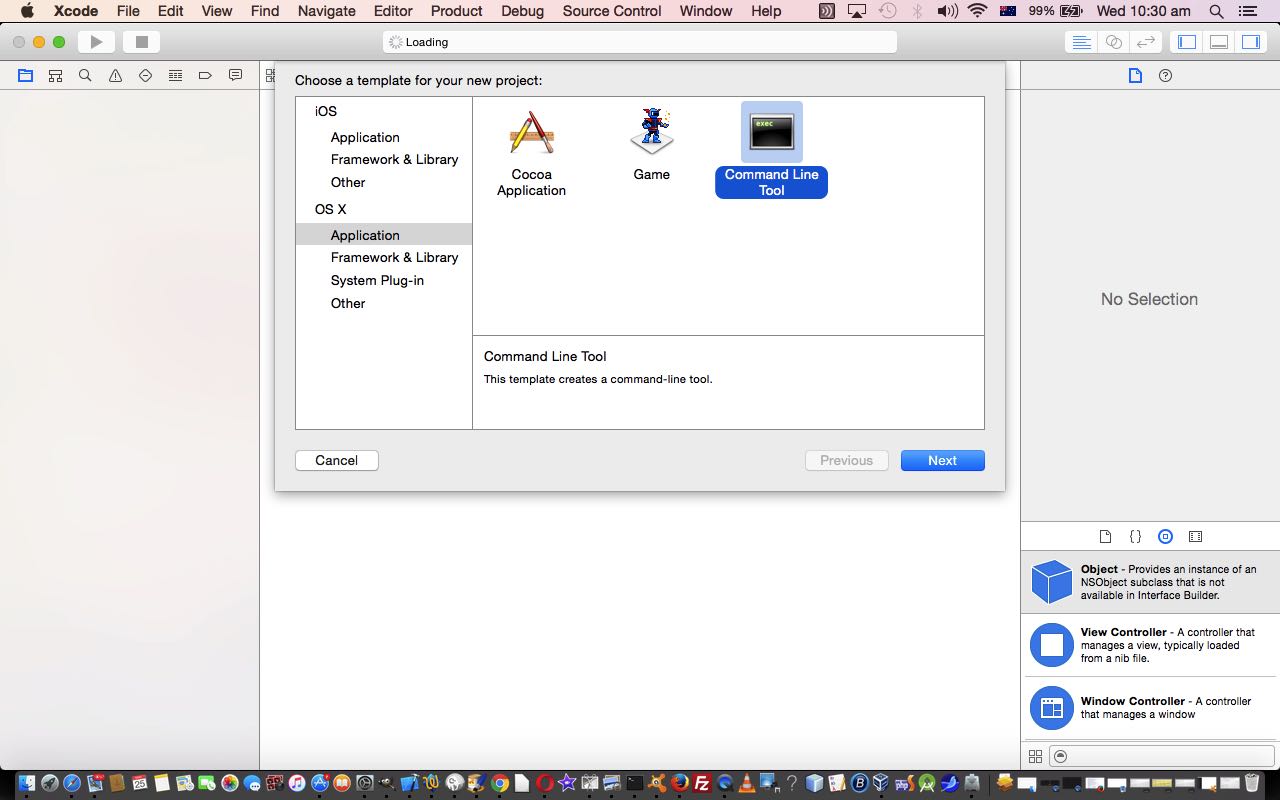The height and width of the screenshot is (800, 1280).
Task: Select the Cocoa Application template icon
Action: click(x=531, y=132)
